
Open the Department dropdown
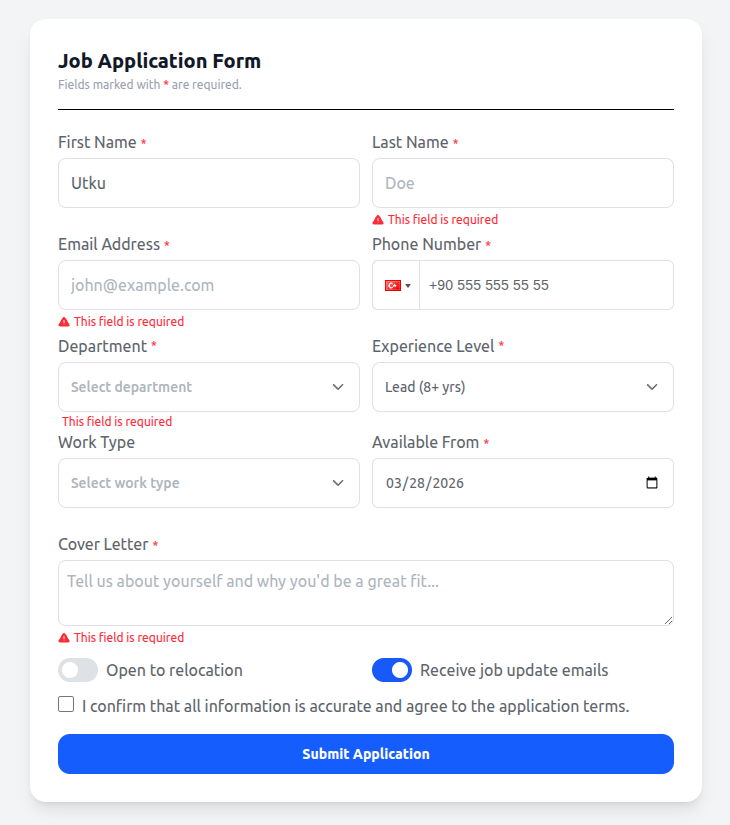(208, 387)
